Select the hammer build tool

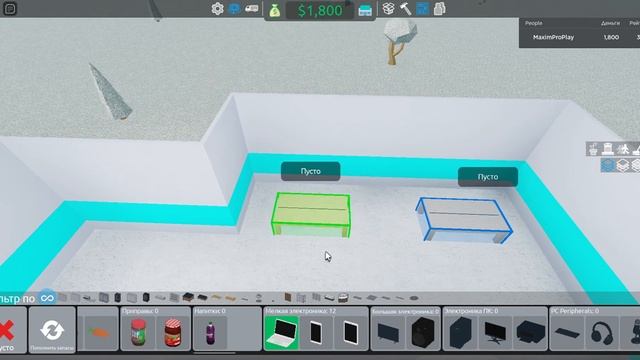(405, 9)
